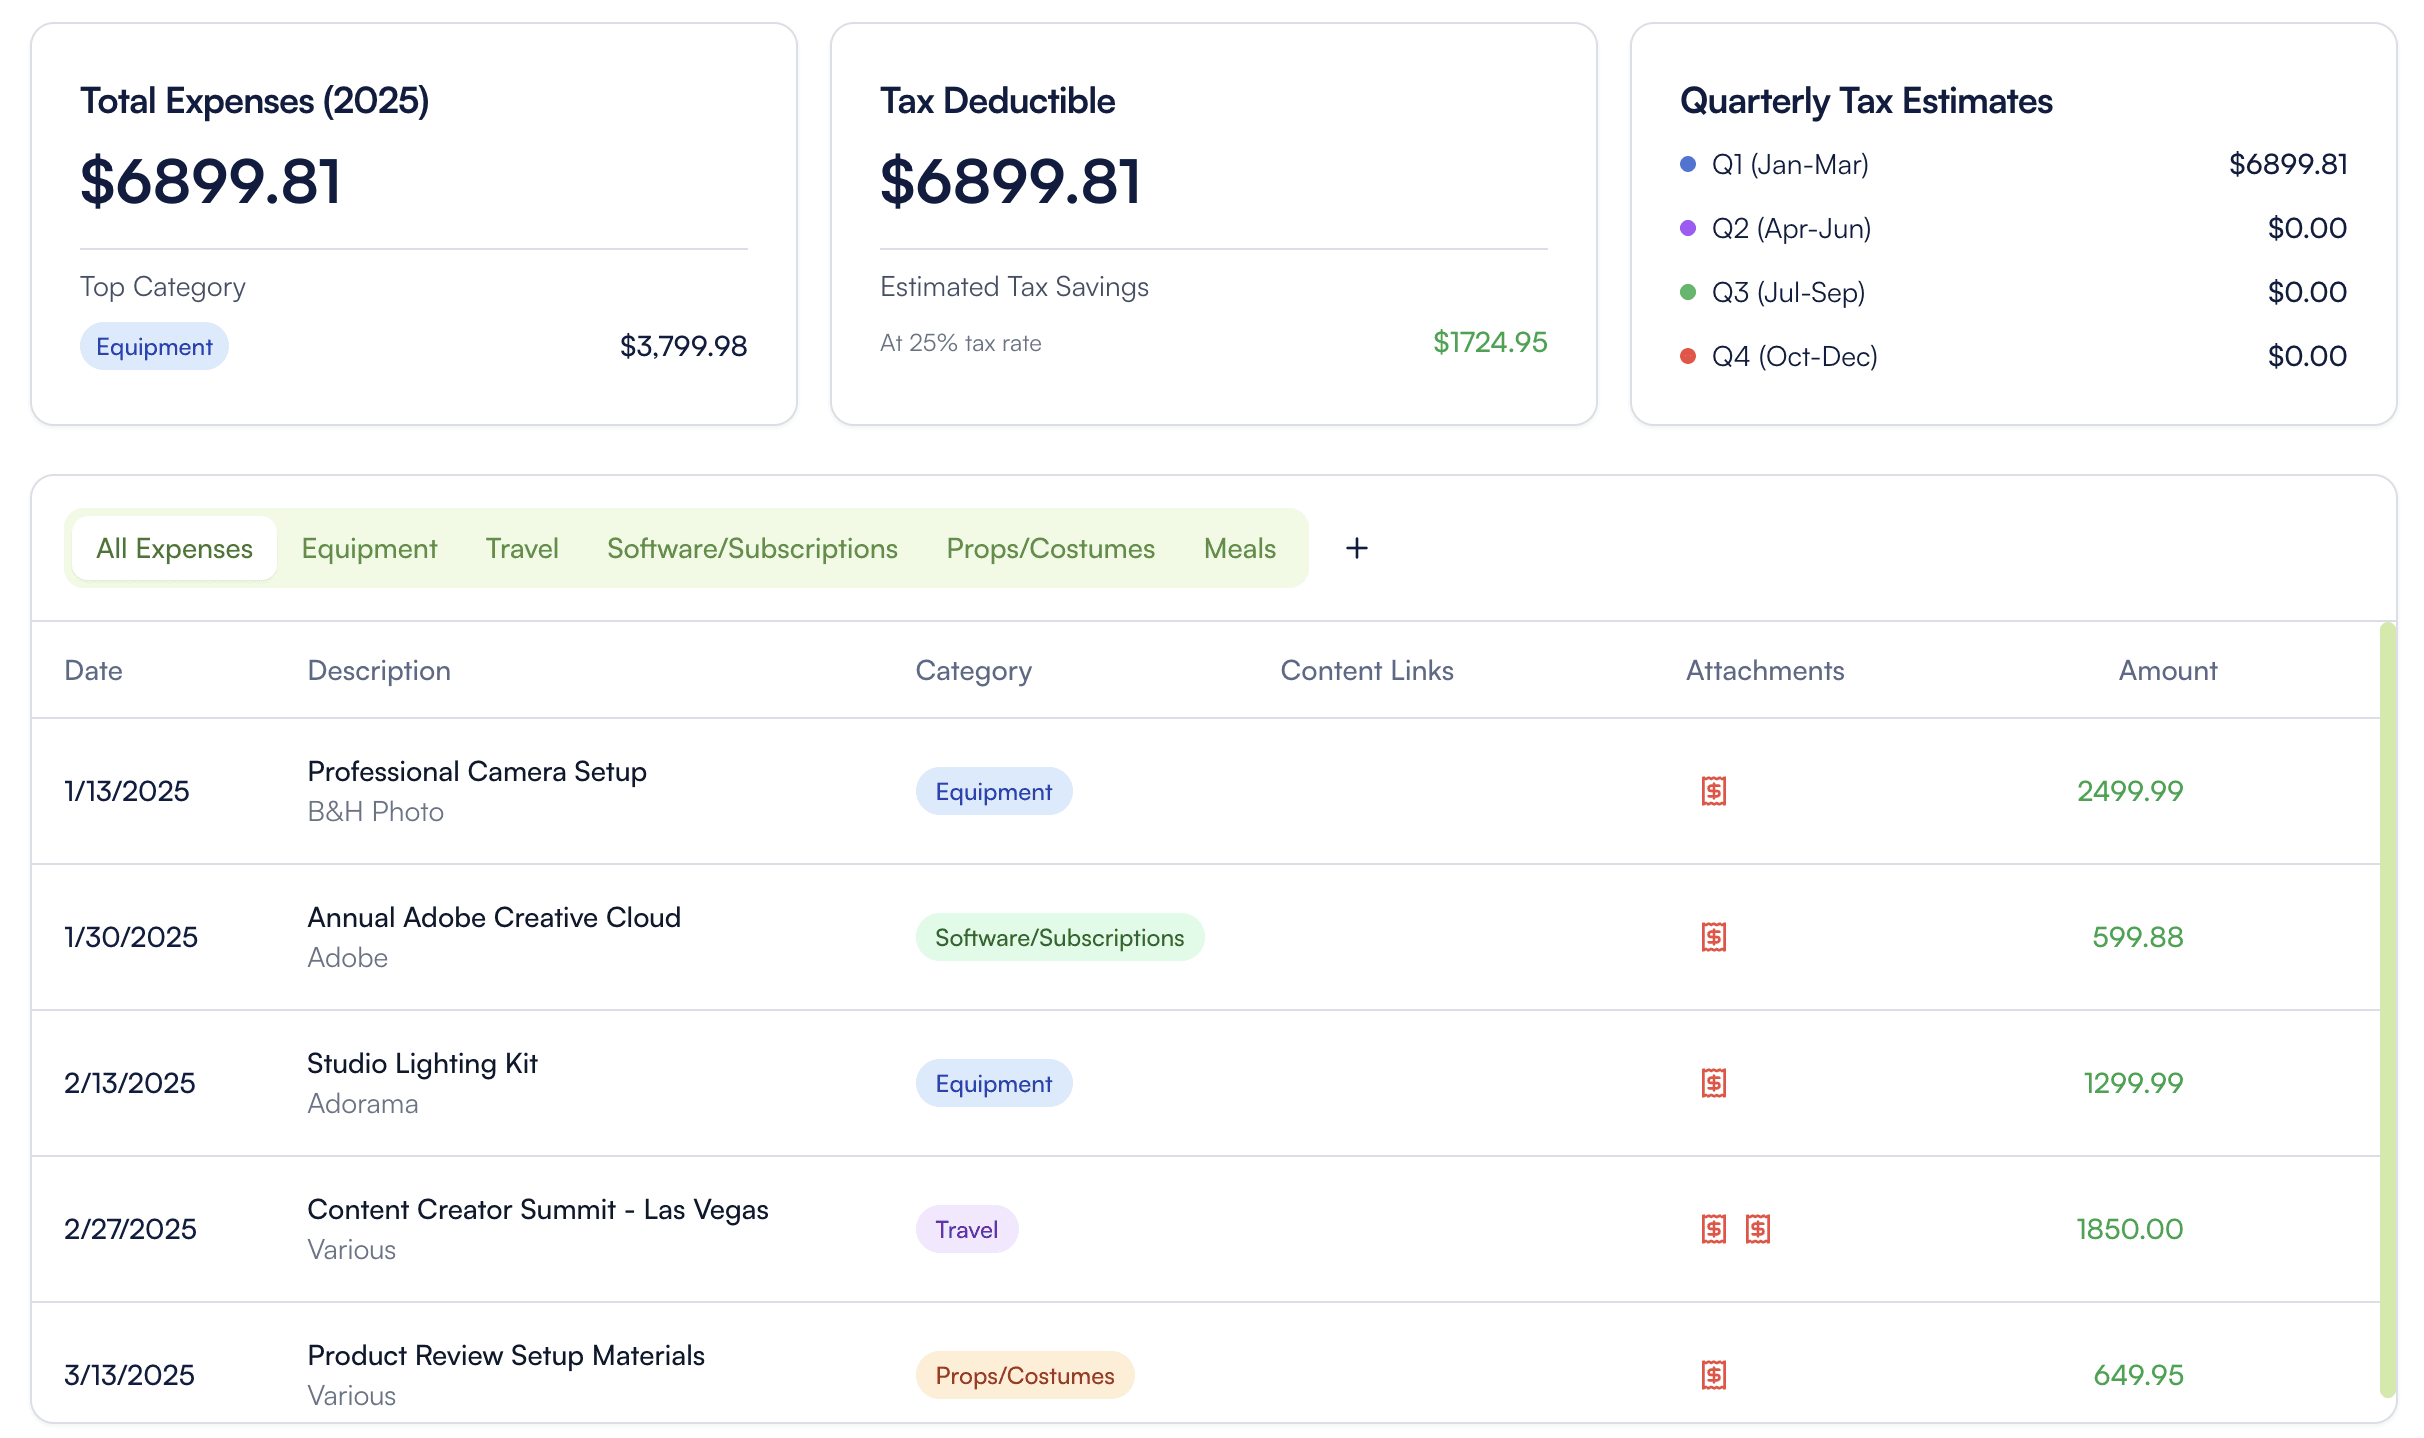Switch to the Equipment tab
The height and width of the screenshot is (1438, 2424).
tap(369, 548)
